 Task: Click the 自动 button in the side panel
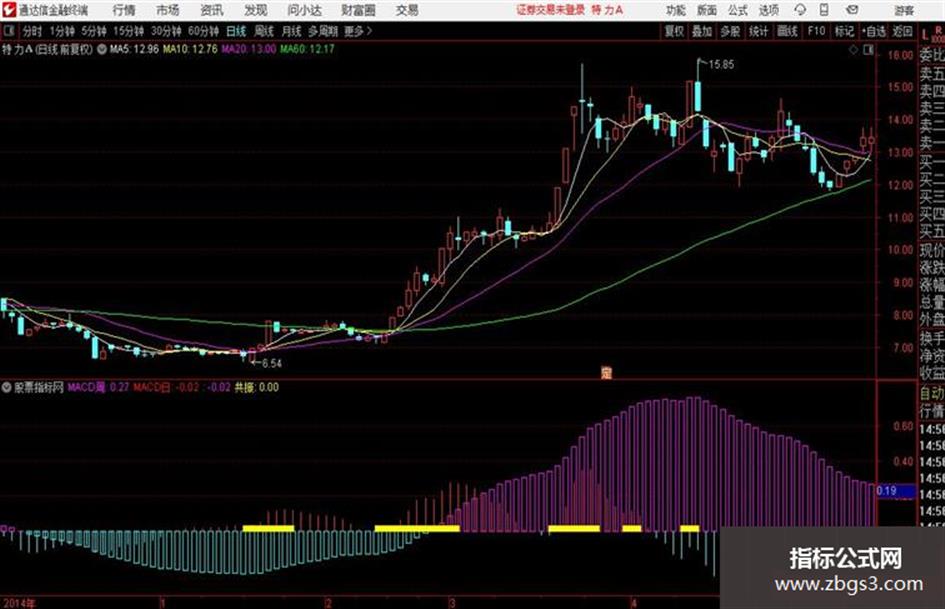tap(932, 394)
